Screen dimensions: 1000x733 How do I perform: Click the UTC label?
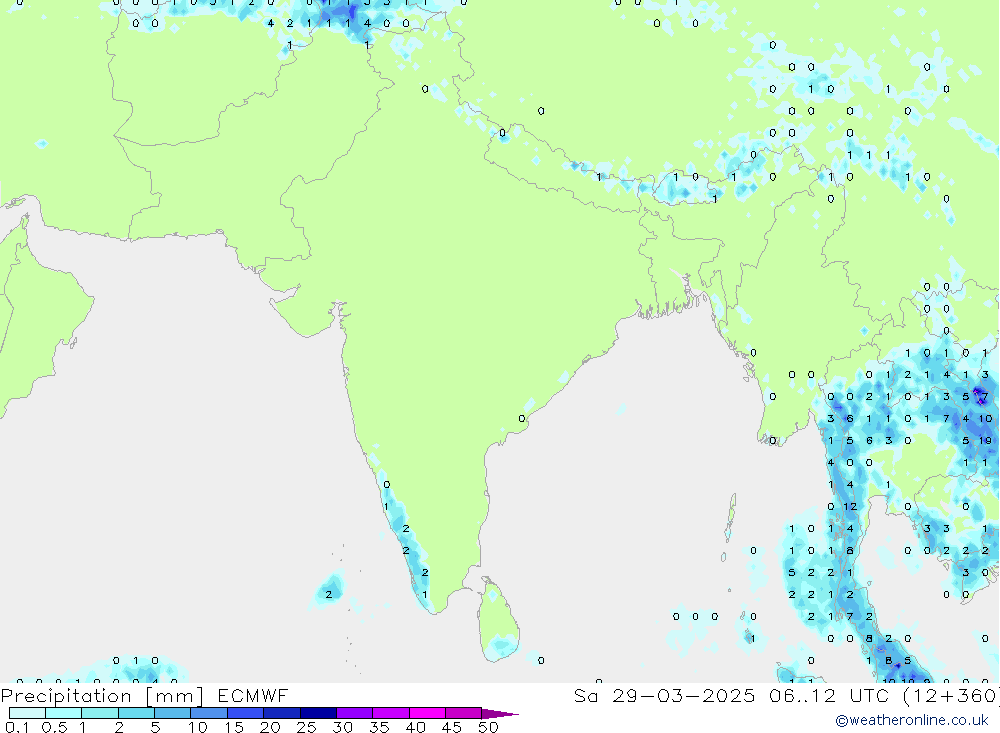click(x=869, y=695)
